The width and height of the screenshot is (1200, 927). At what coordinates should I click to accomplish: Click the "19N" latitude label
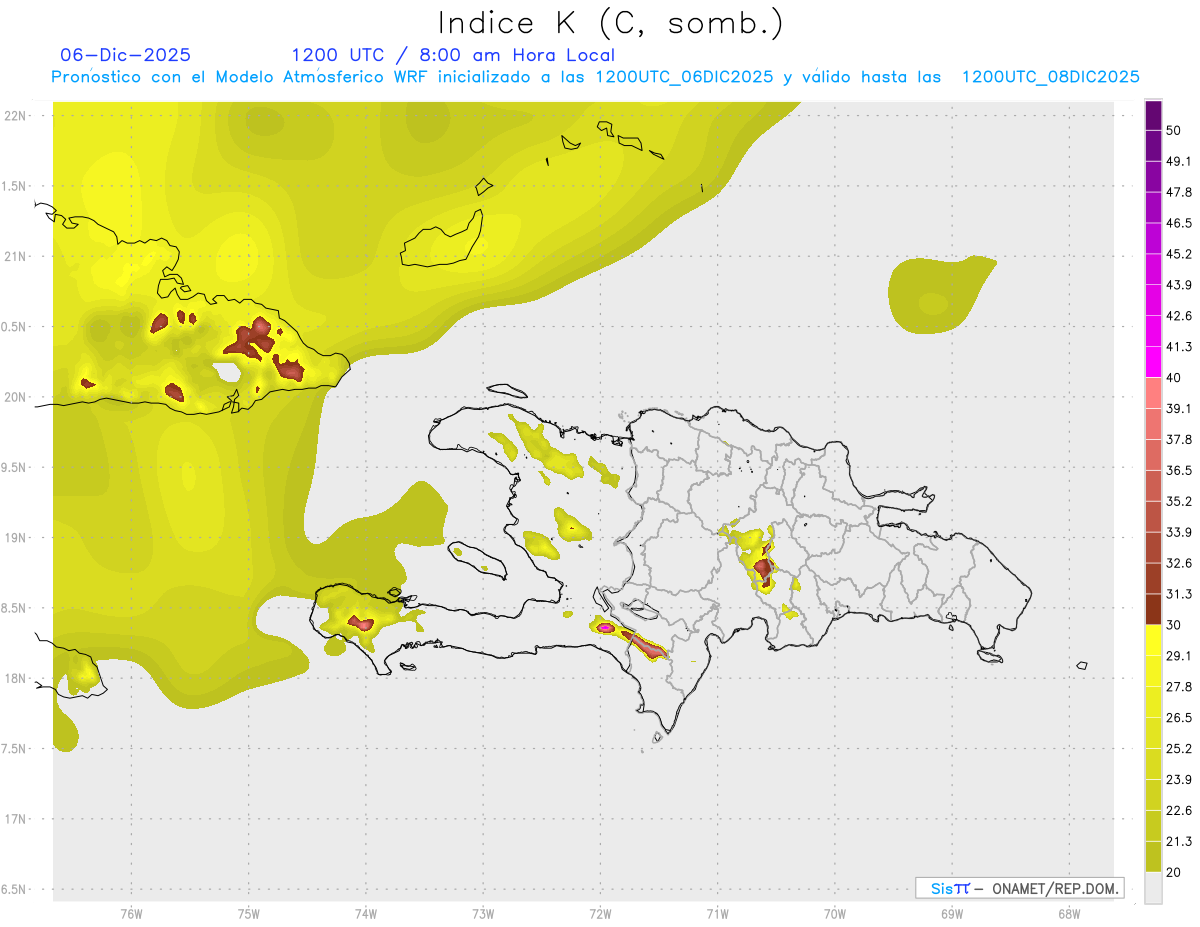tap(16, 537)
